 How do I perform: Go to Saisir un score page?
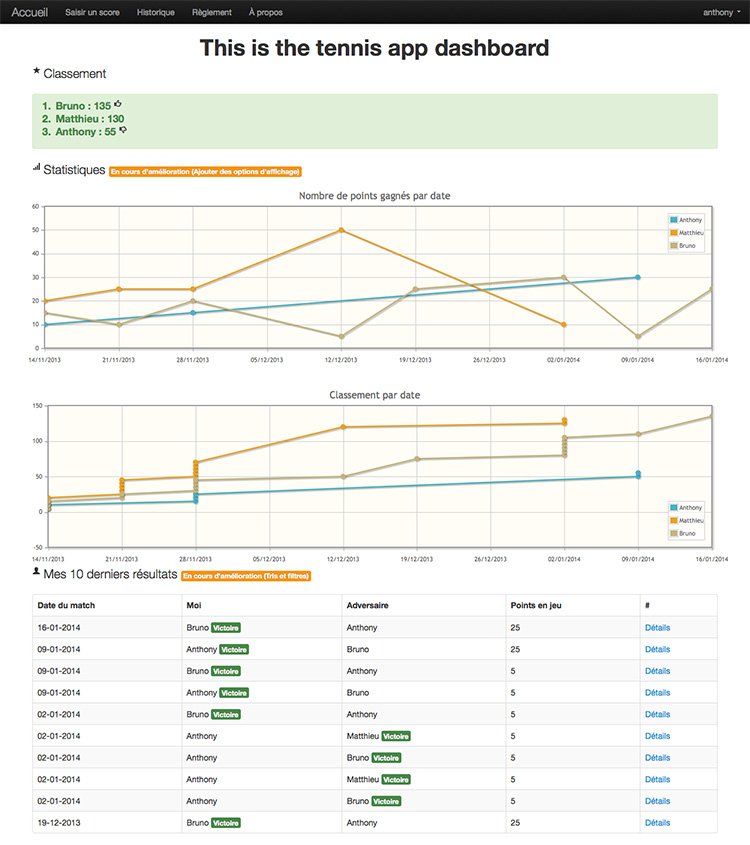coord(92,12)
